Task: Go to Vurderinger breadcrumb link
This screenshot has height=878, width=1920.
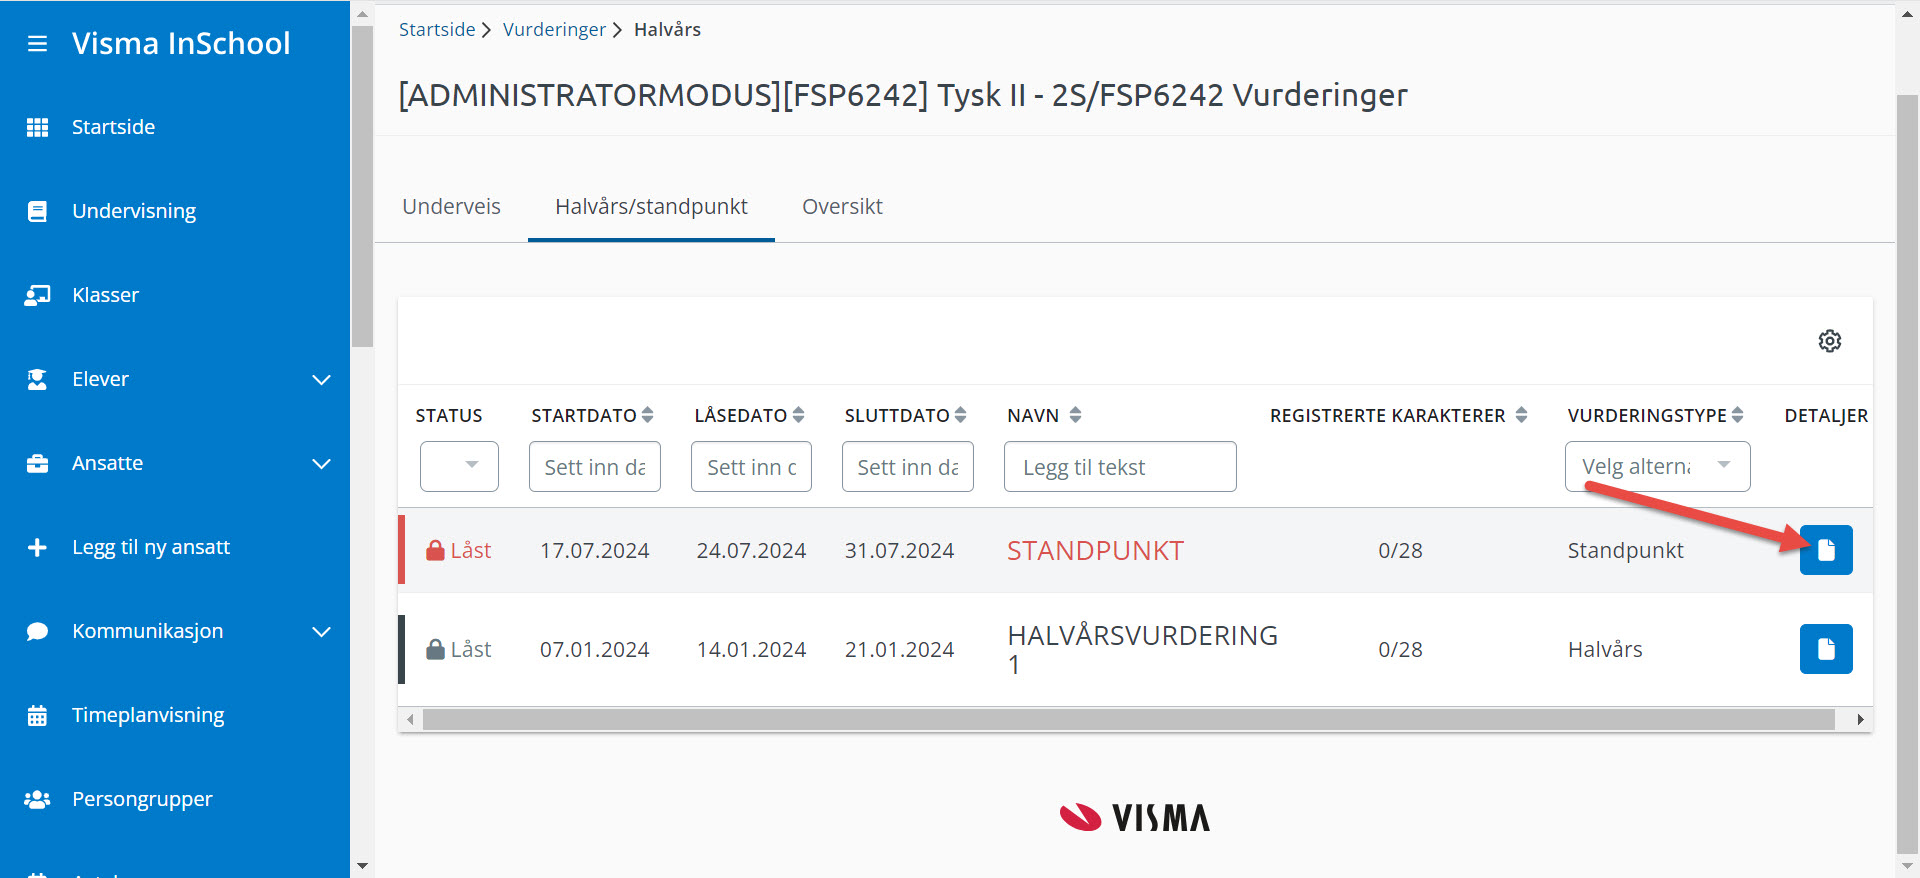Action: pyautogui.click(x=554, y=30)
